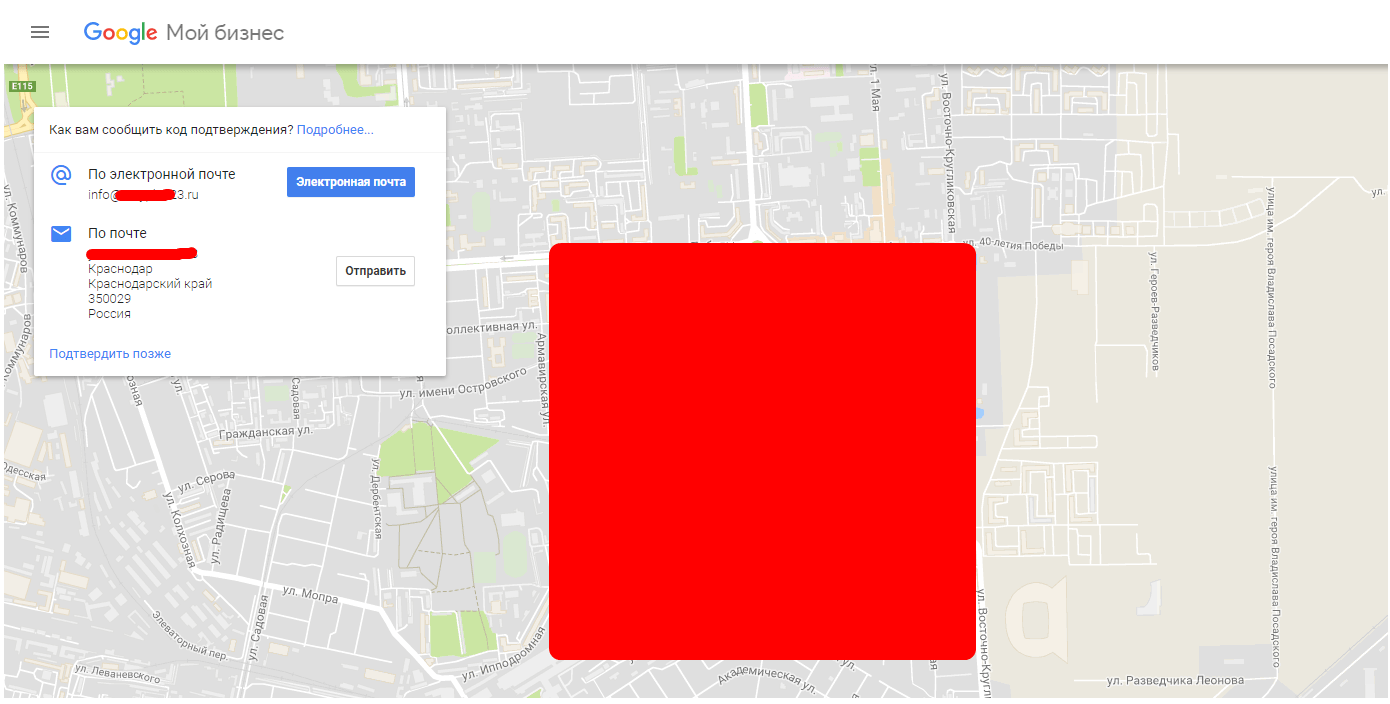
Task: Click the Мой бизнес header title
Action: tap(225, 33)
